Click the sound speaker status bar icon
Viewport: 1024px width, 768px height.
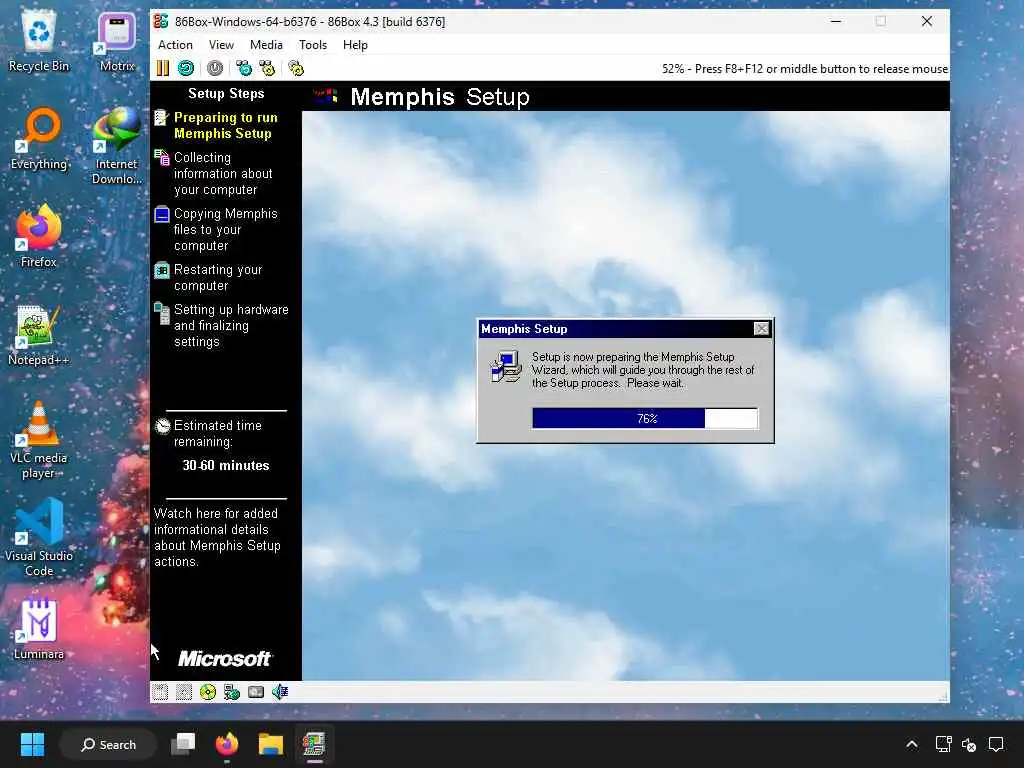[x=280, y=692]
